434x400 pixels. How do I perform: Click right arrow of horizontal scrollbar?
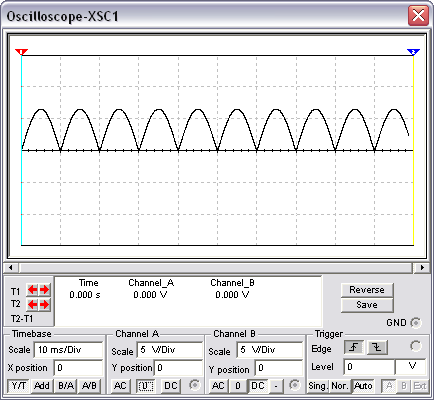click(422, 267)
